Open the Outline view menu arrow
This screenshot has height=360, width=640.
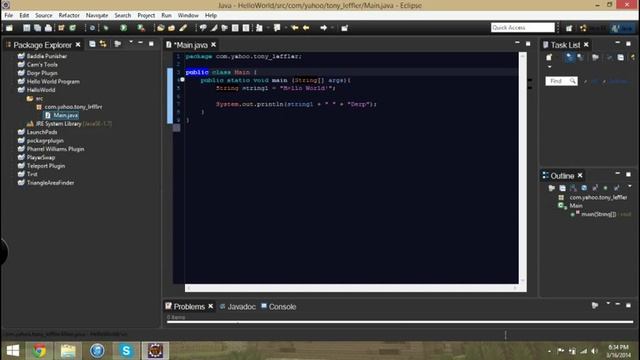pos(630,187)
